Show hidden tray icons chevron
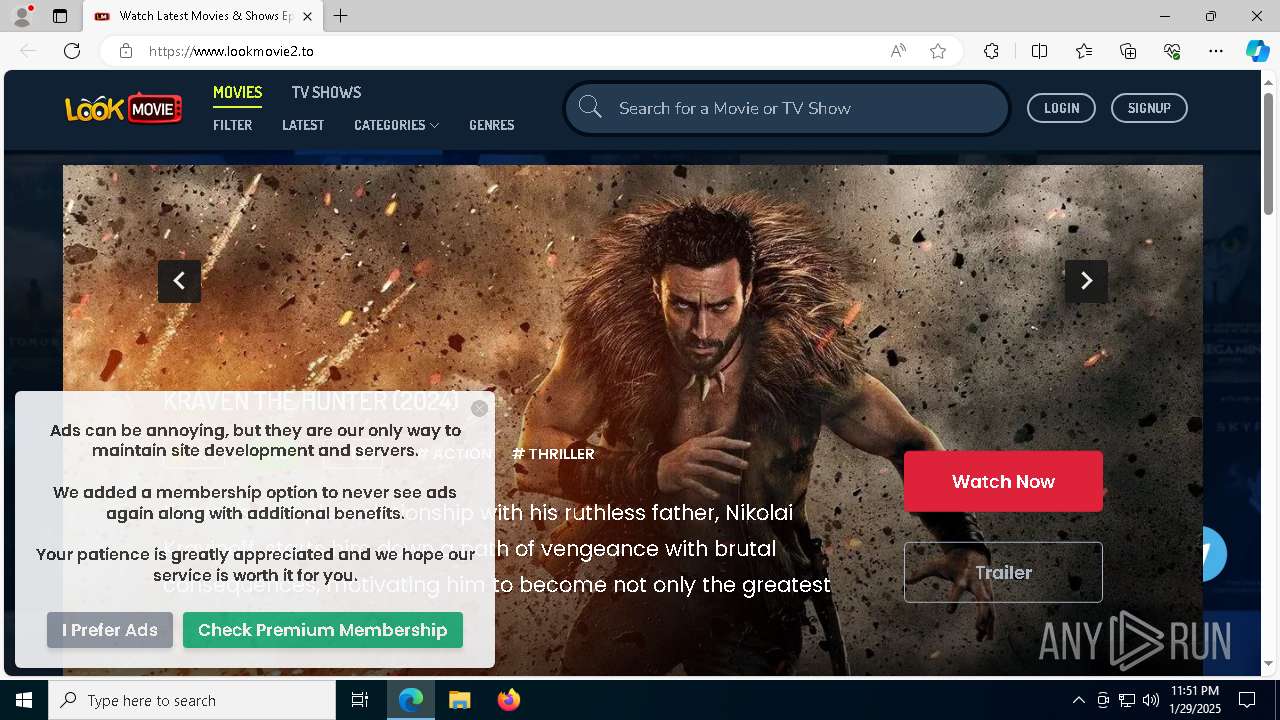 pos(1078,700)
